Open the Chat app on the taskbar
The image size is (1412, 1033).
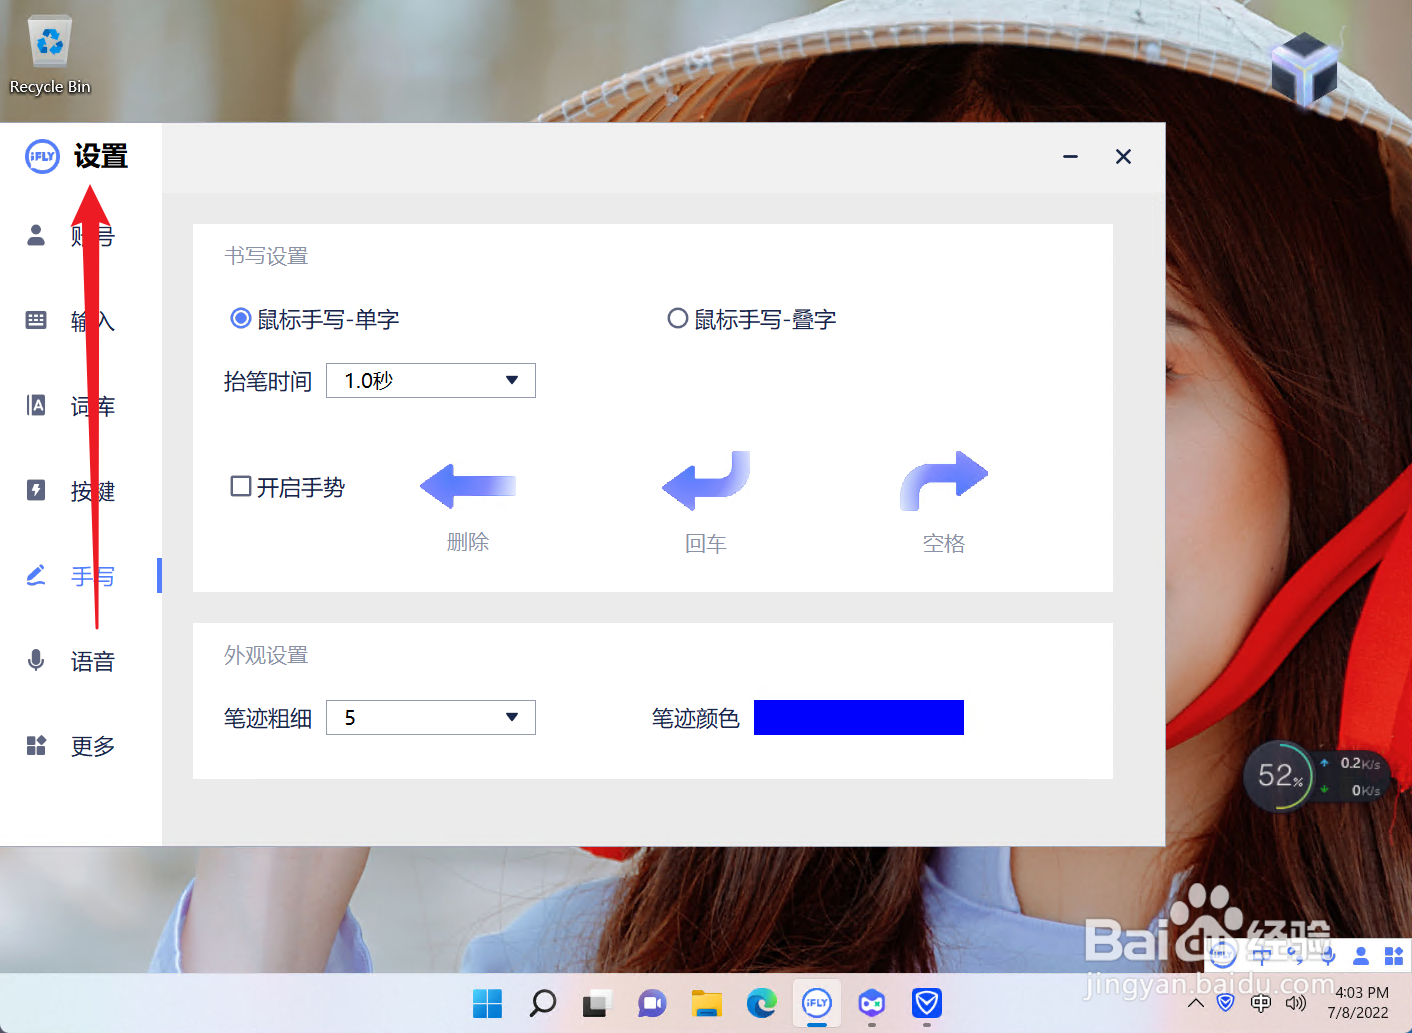[x=652, y=1003]
